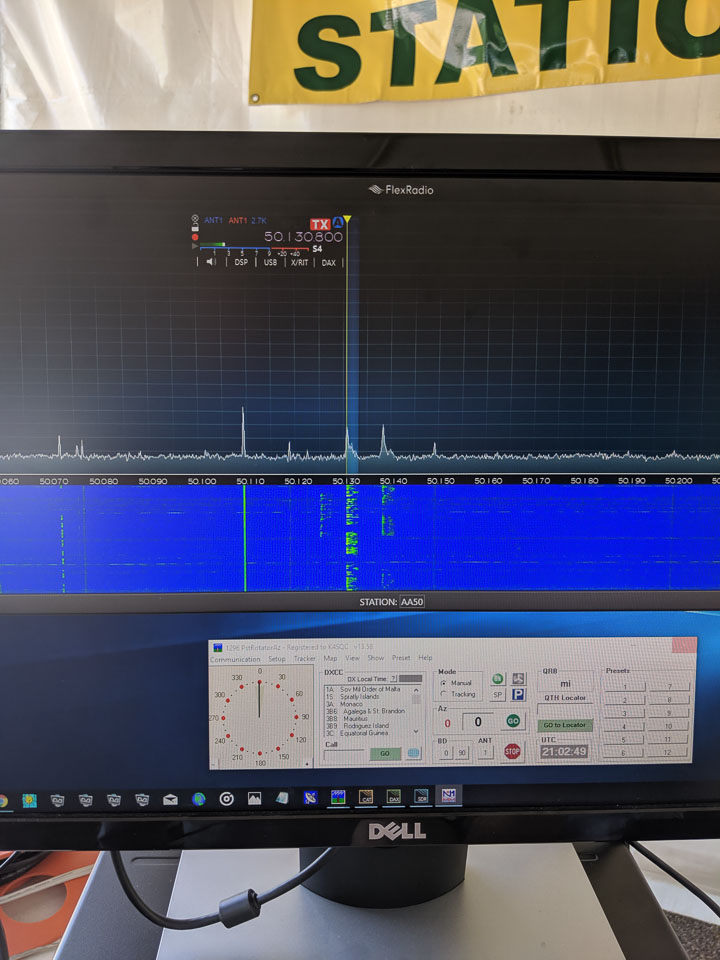Screen dimensions: 720x960
Task: Open the USB mode selector
Action: point(270,262)
